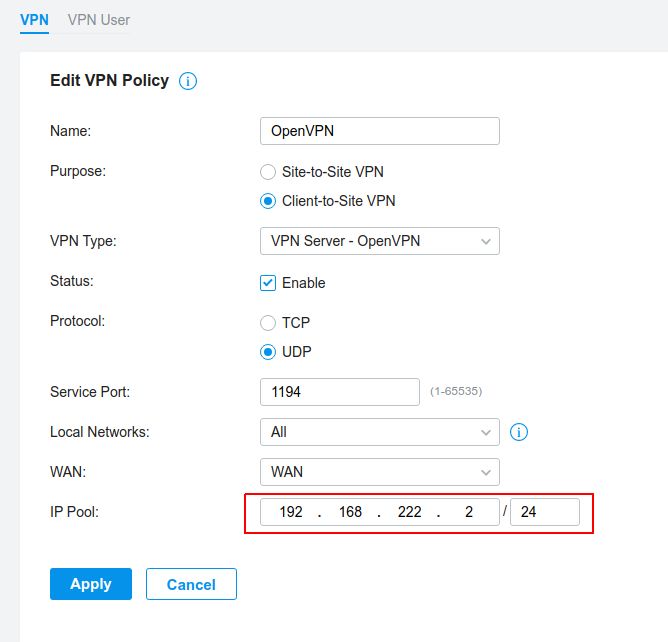Image resolution: width=668 pixels, height=642 pixels.
Task: Focus the Name field containing OpenVPN
Action: click(380, 131)
